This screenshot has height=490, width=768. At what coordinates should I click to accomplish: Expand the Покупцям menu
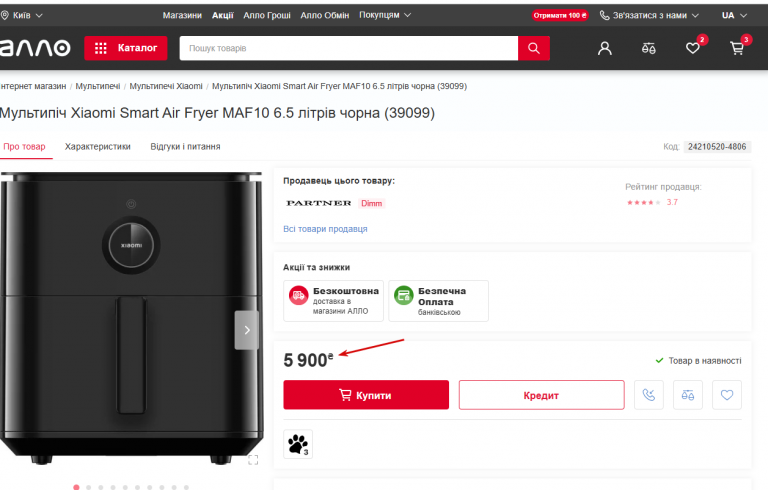coord(385,15)
